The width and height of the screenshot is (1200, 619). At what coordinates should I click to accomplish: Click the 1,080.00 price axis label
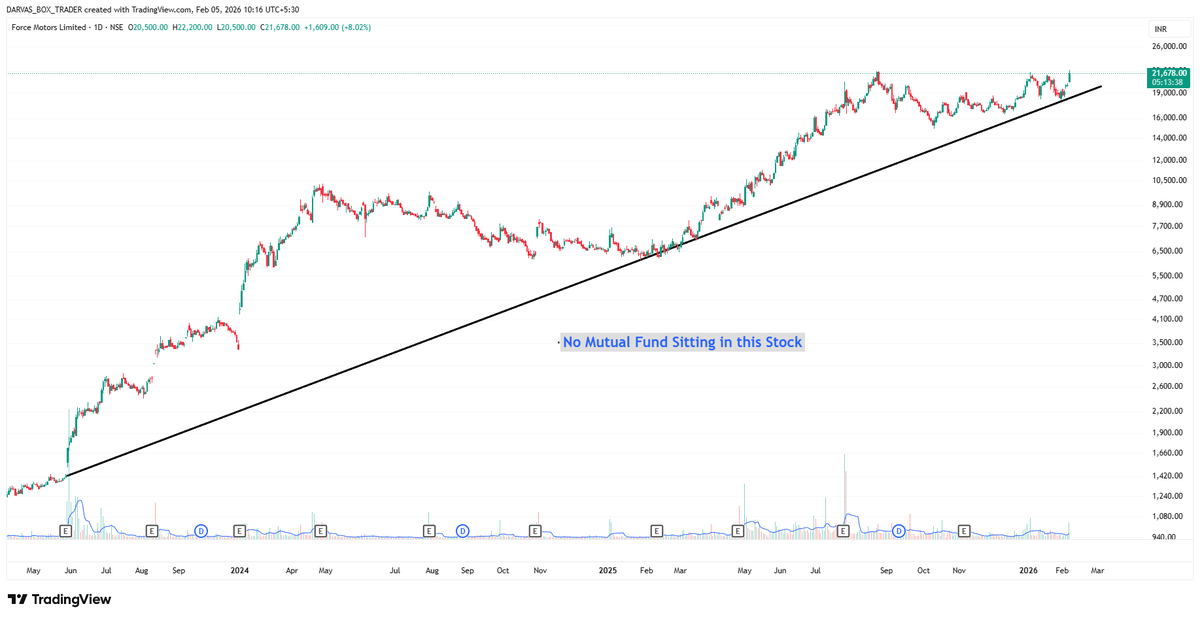(1169, 517)
